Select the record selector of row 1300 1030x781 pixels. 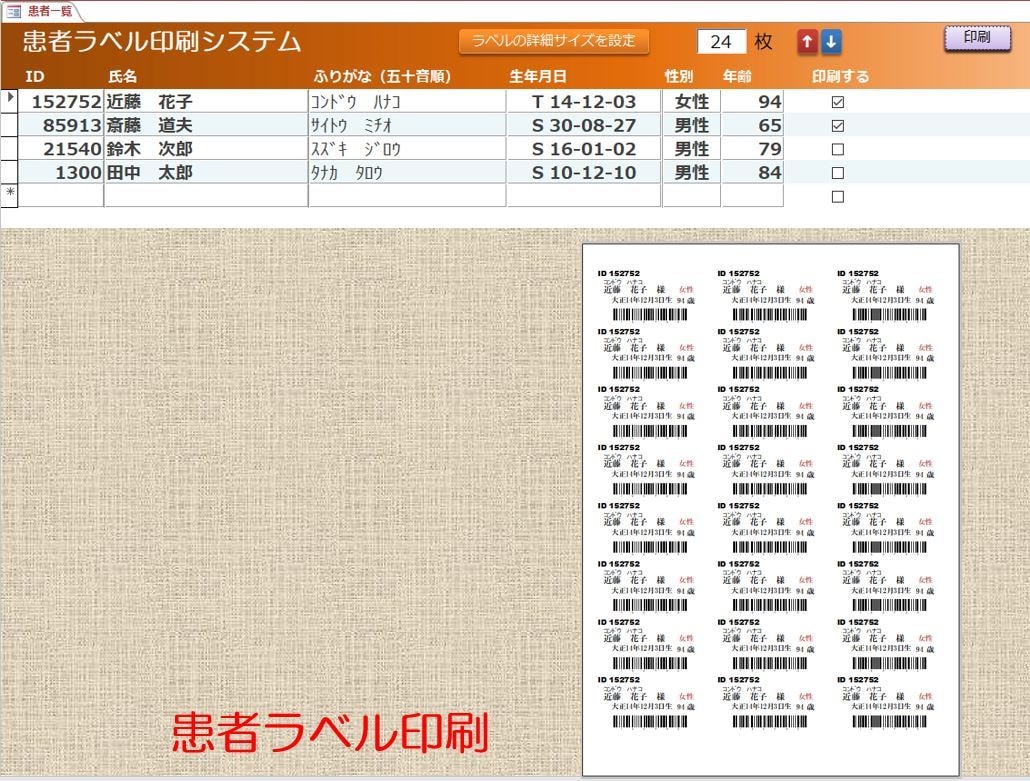9,172
